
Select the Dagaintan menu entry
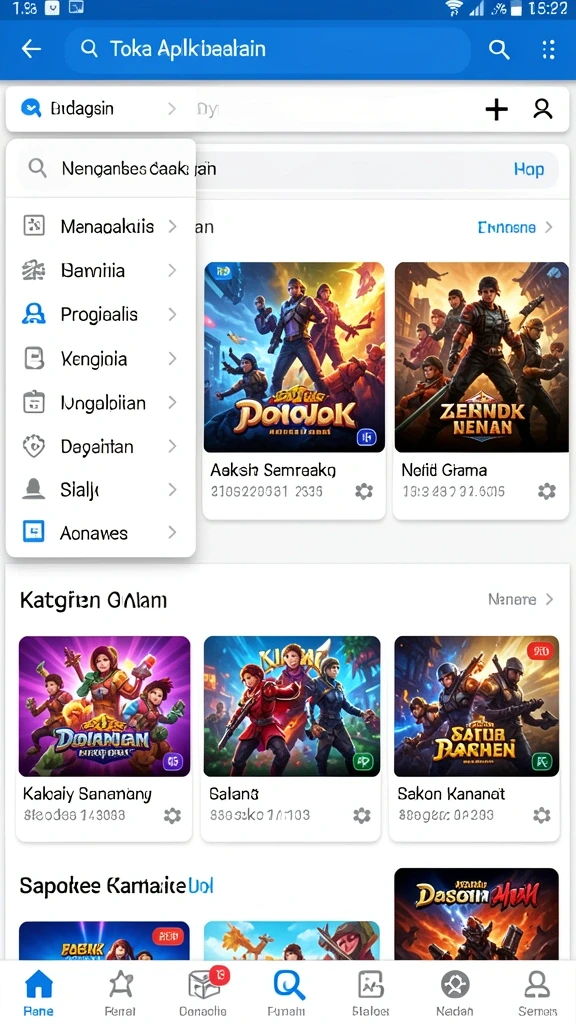[101, 447]
